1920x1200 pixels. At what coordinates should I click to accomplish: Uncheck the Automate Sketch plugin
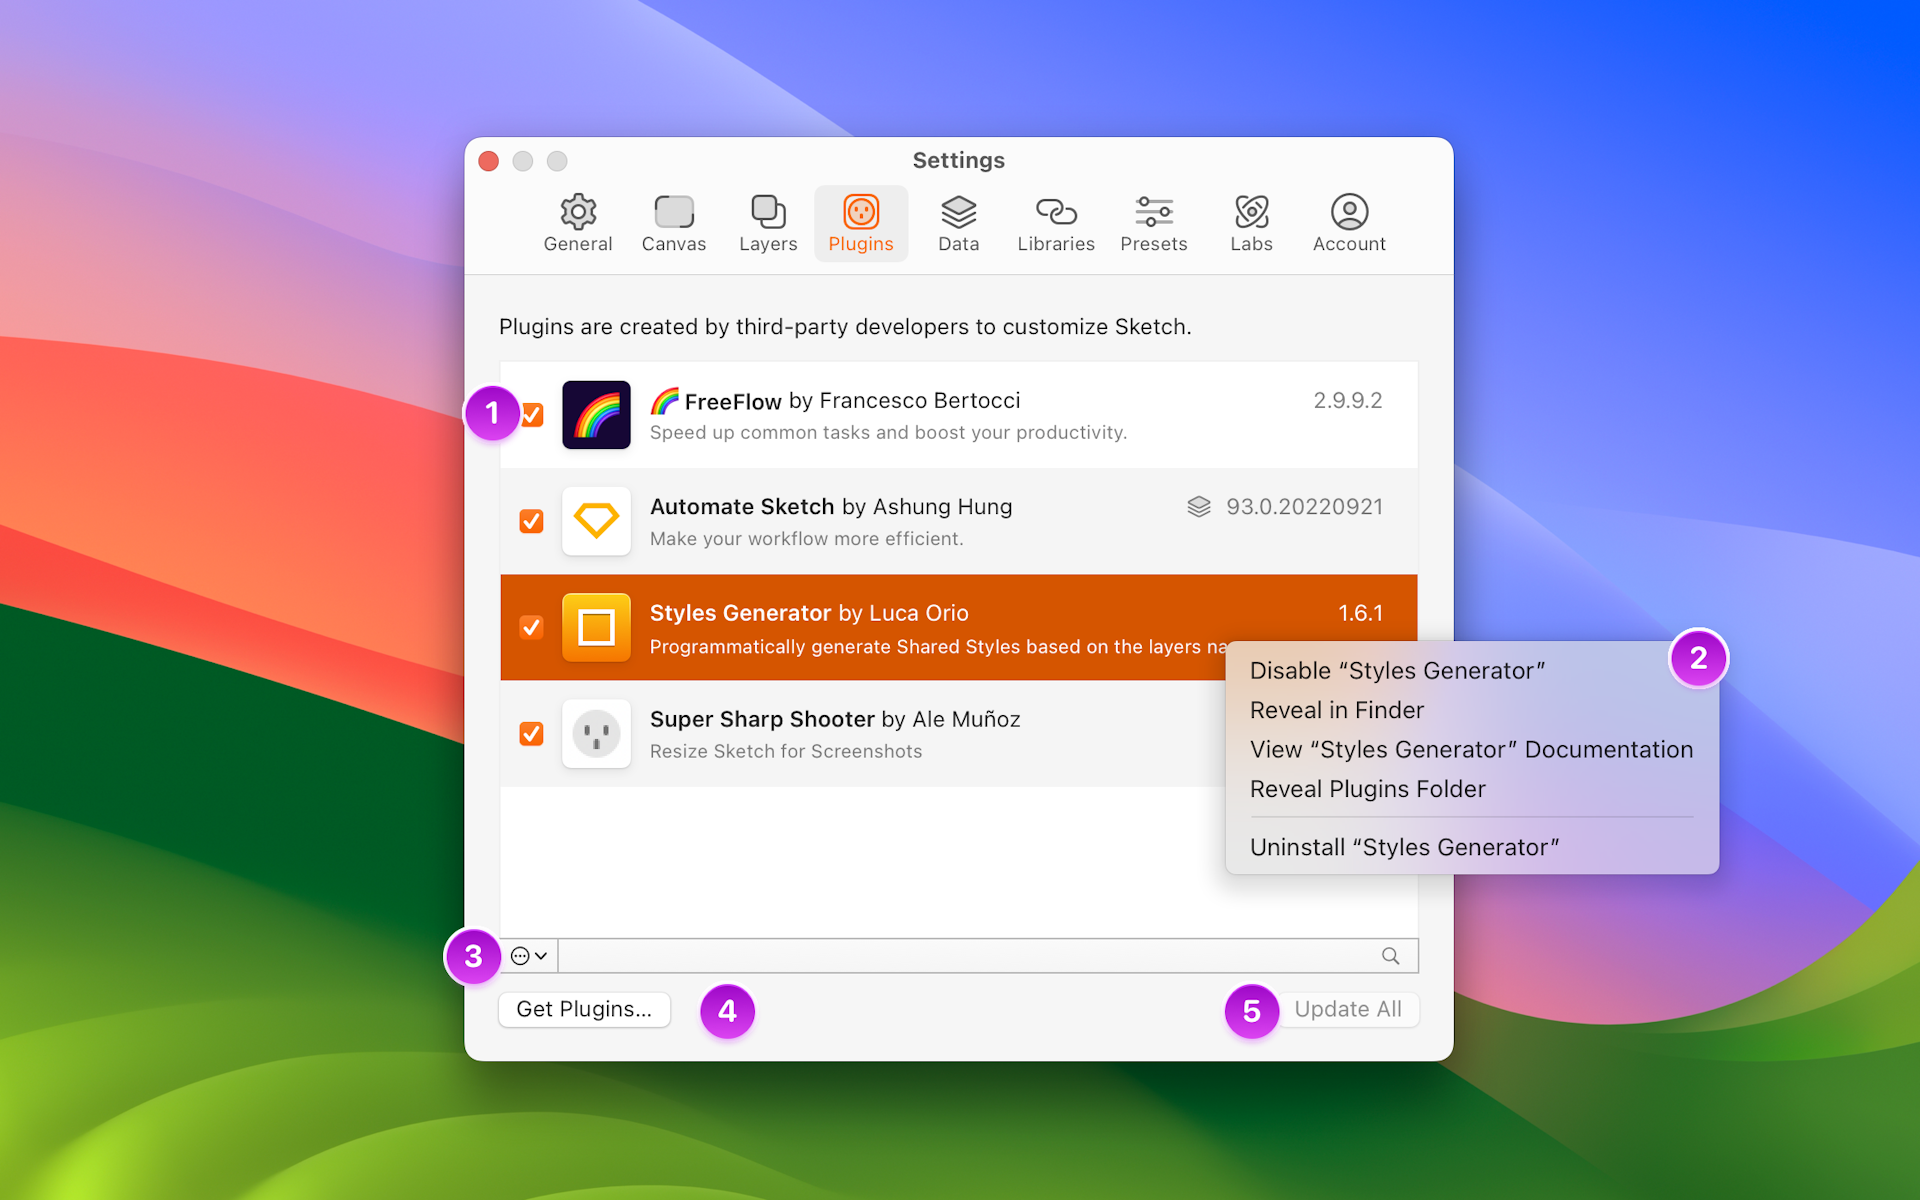pyautogui.click(x=531, y=521)
